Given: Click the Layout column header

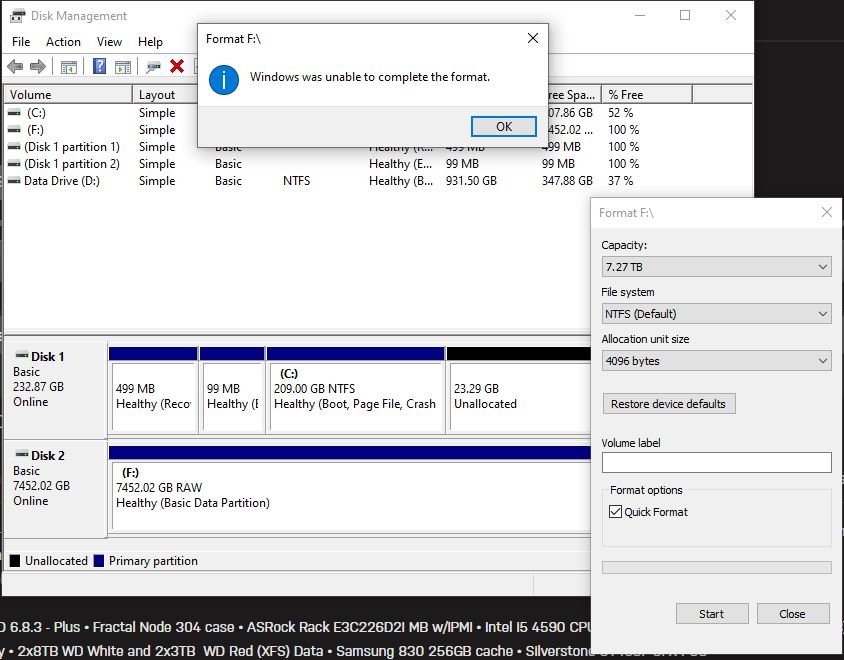Looking at the screenshot, I should tap(164, 95).
